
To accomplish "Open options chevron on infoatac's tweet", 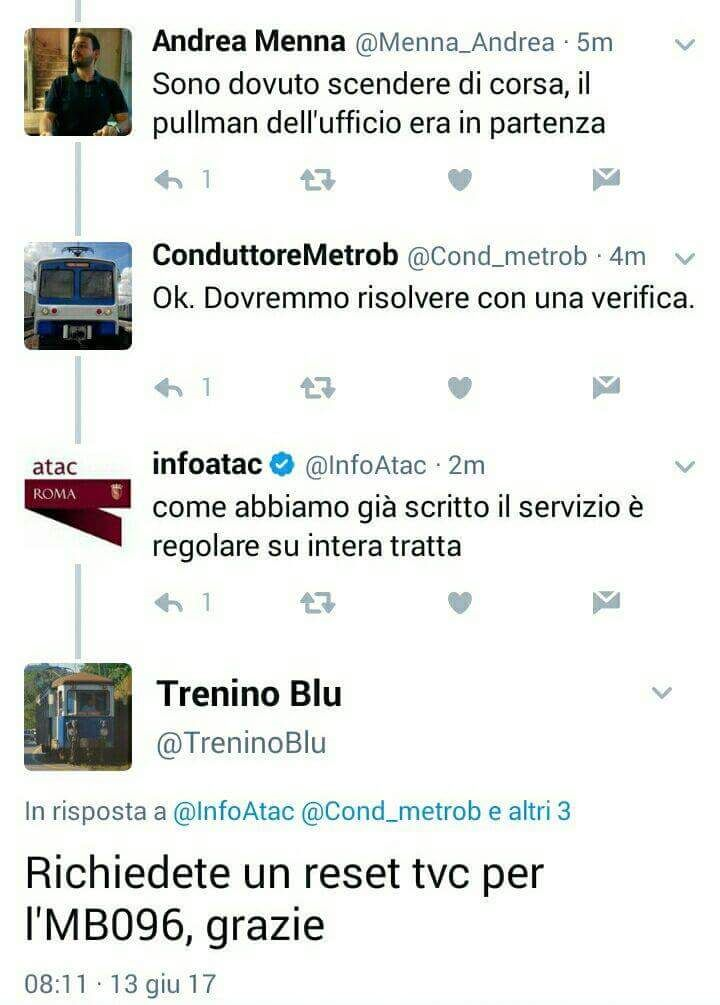I will coord(685,467).
